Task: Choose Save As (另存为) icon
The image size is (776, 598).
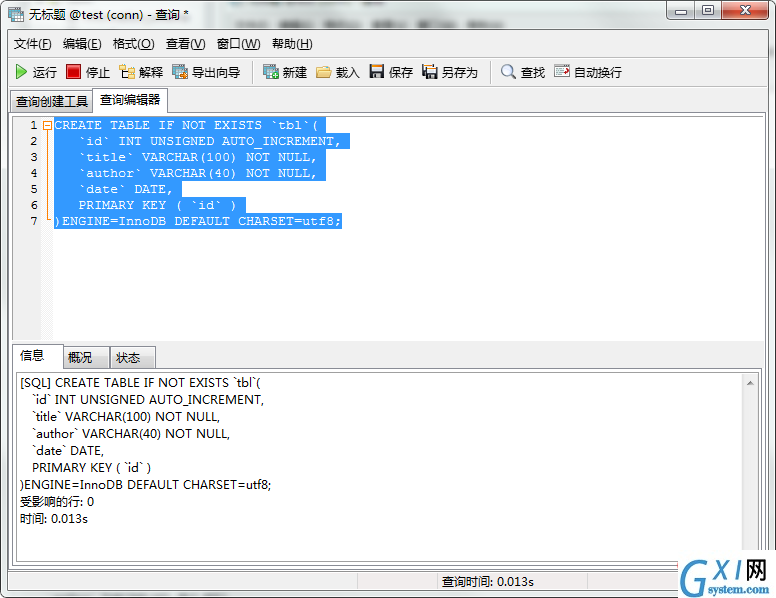Action: coord(430,72)
